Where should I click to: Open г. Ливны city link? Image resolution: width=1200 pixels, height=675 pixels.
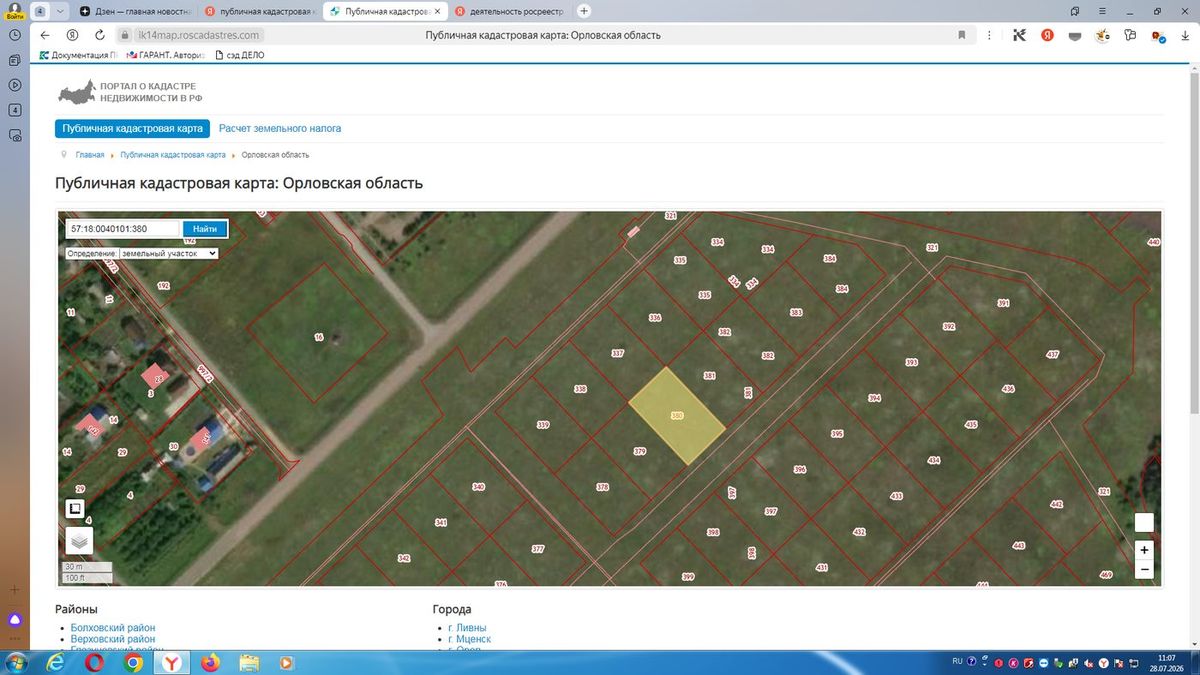(467, 628)
